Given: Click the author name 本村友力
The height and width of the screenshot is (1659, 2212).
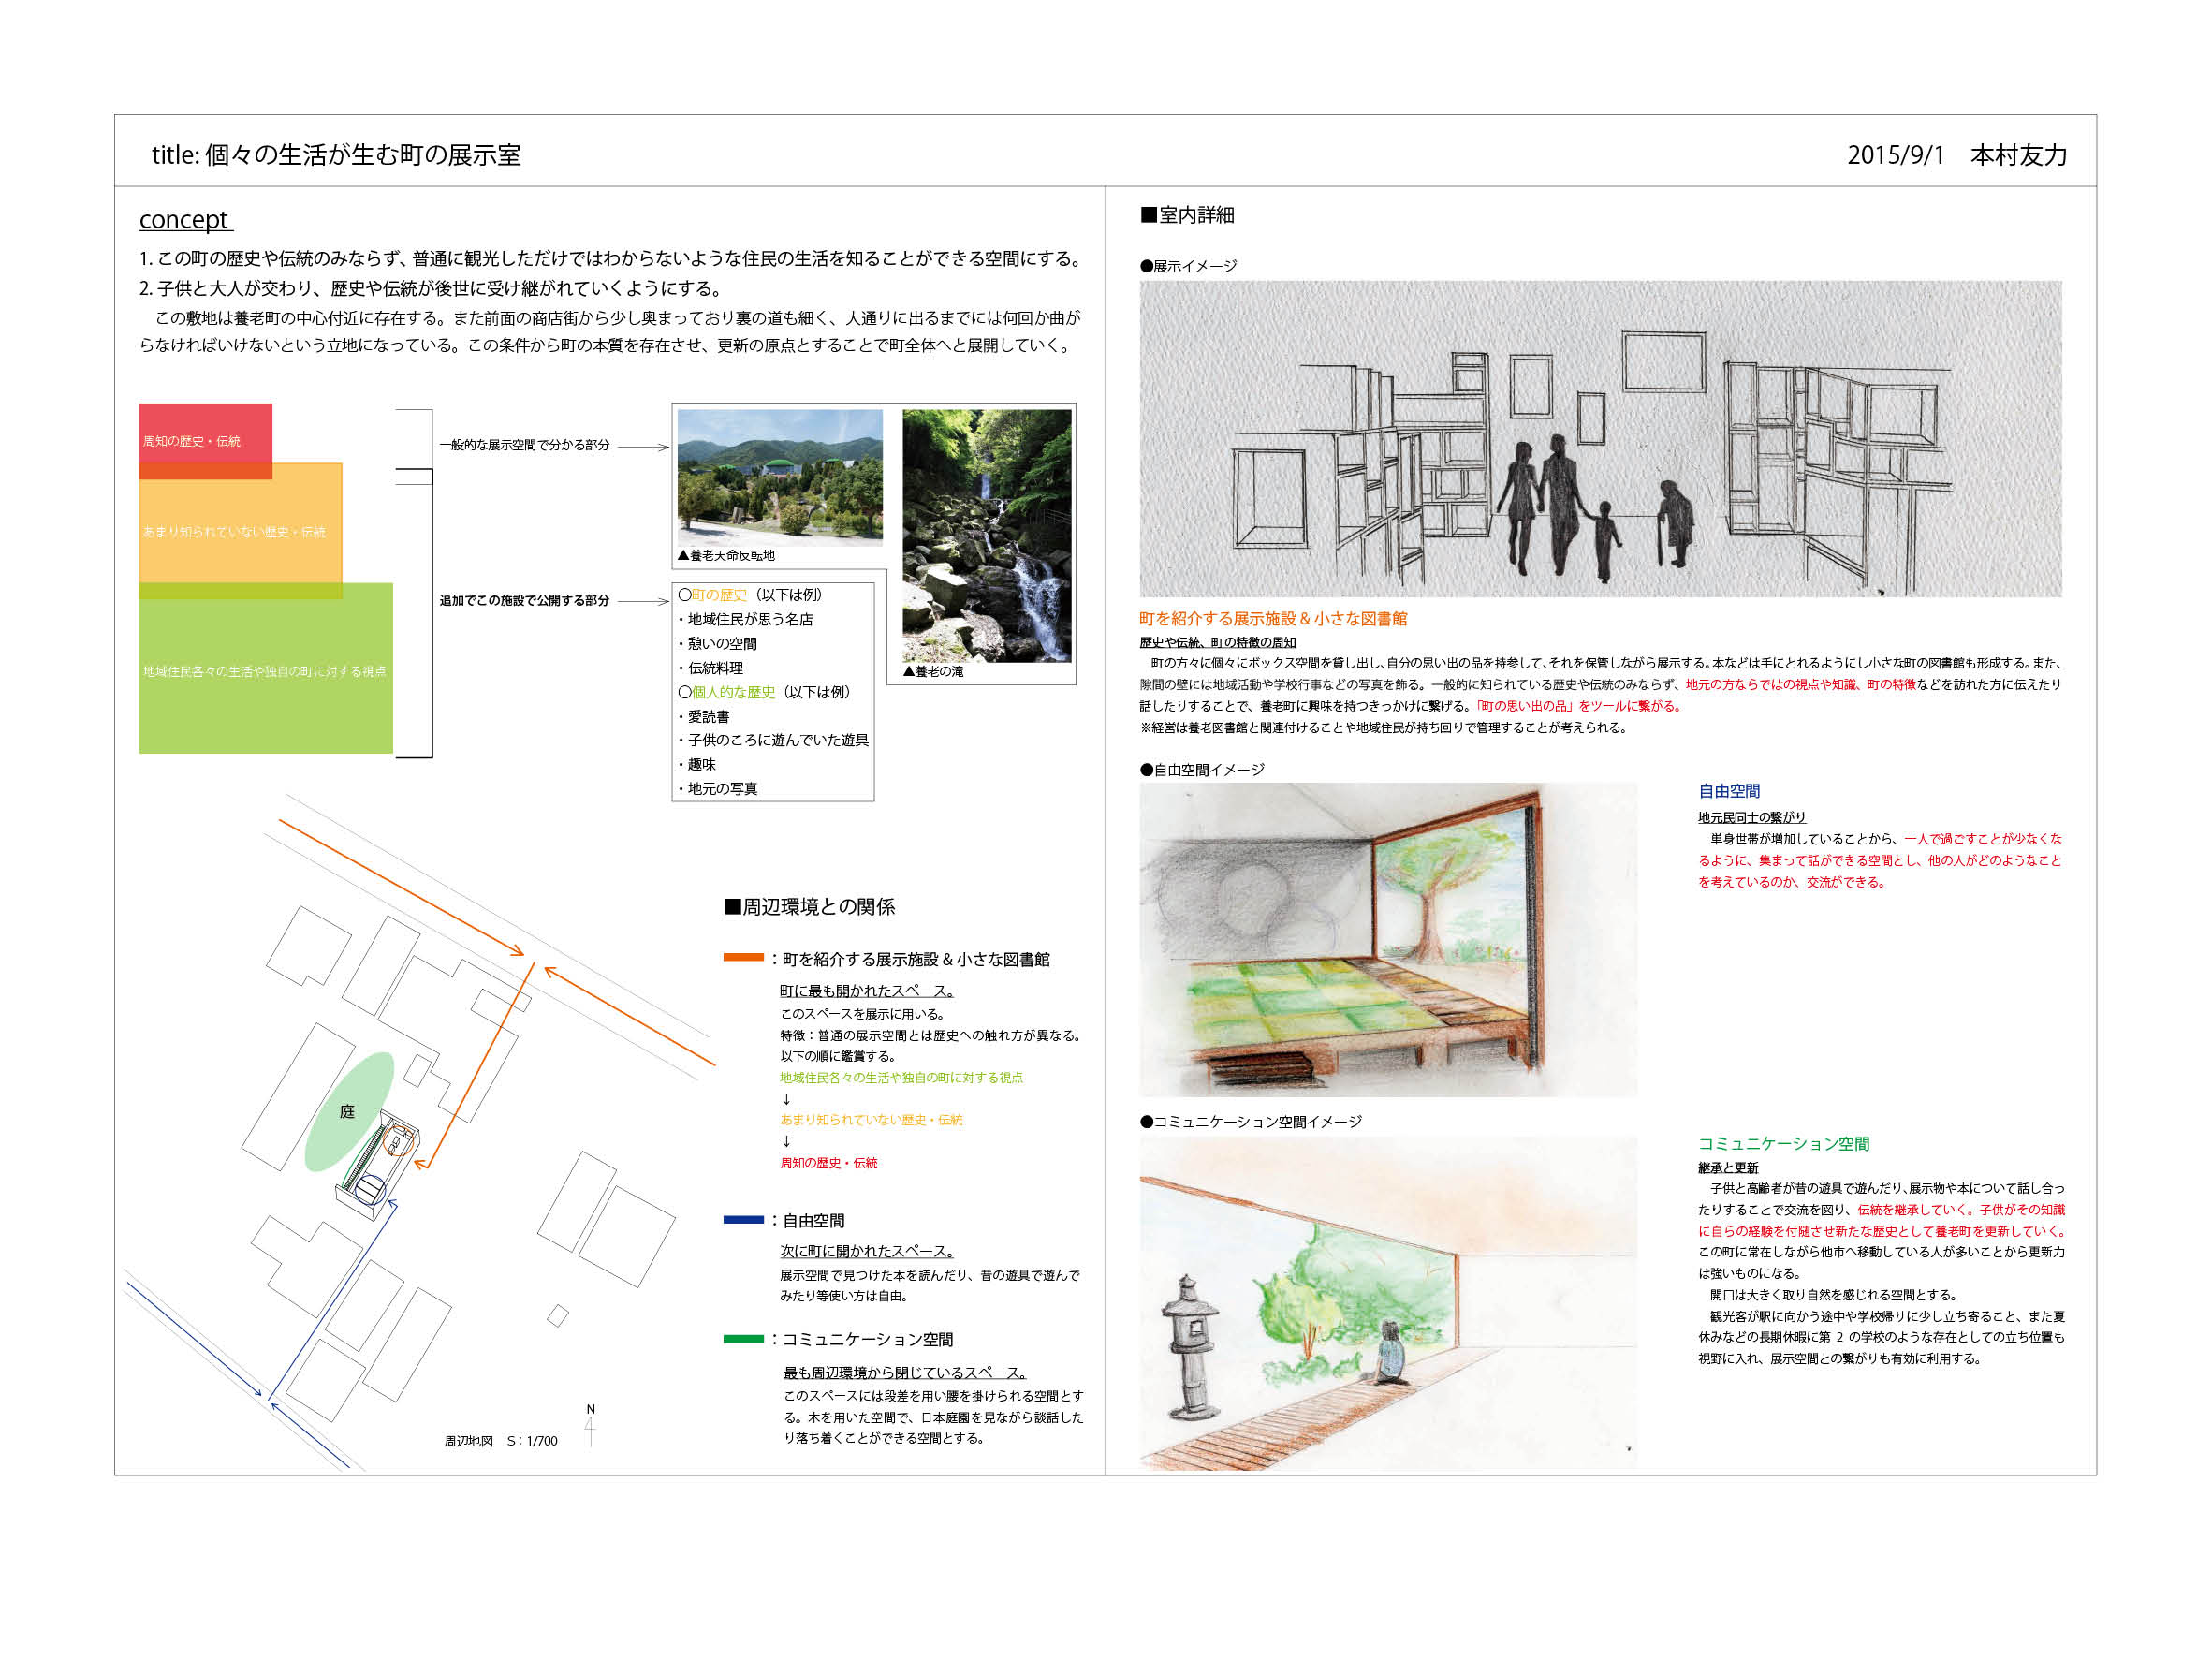Looking at the screenshot, I should (x=2018, y=155).
